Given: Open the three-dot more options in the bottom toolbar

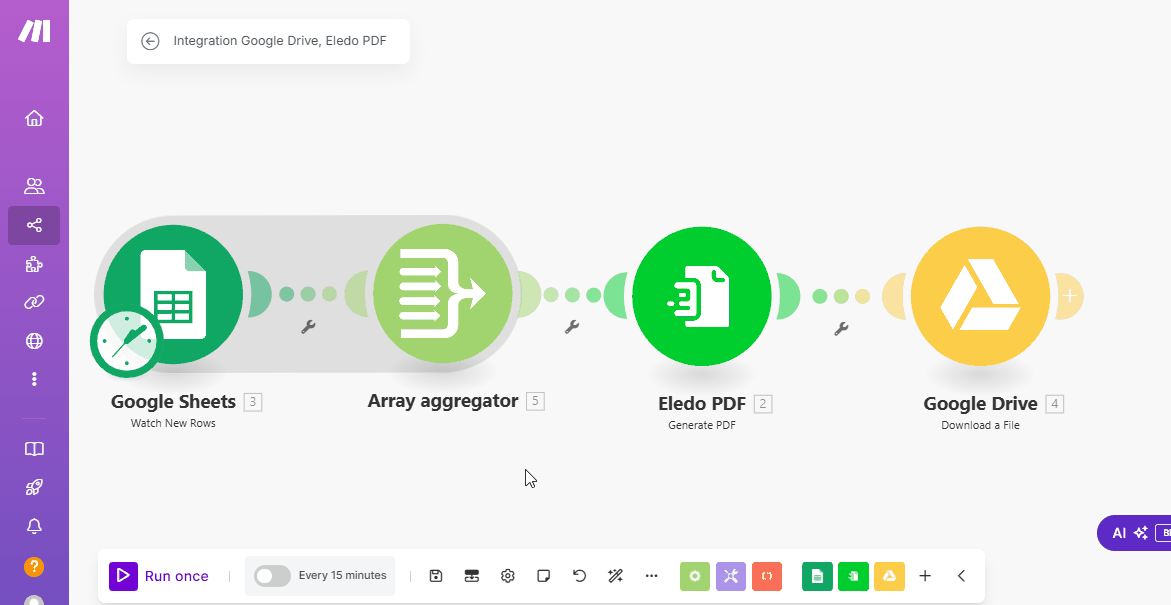Looking at the screenshot, I should (652, 576).
